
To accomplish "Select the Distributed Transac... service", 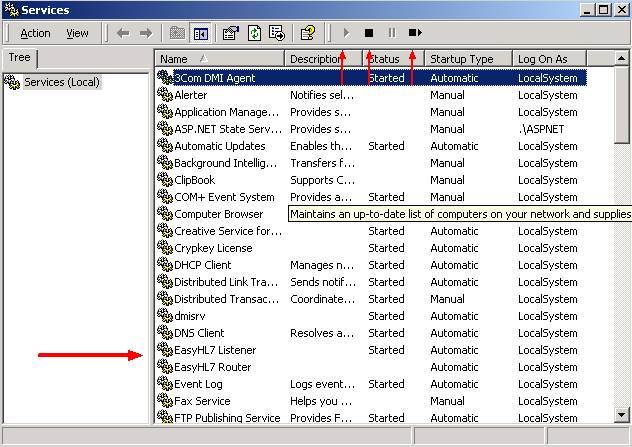I will click(371, 299).
